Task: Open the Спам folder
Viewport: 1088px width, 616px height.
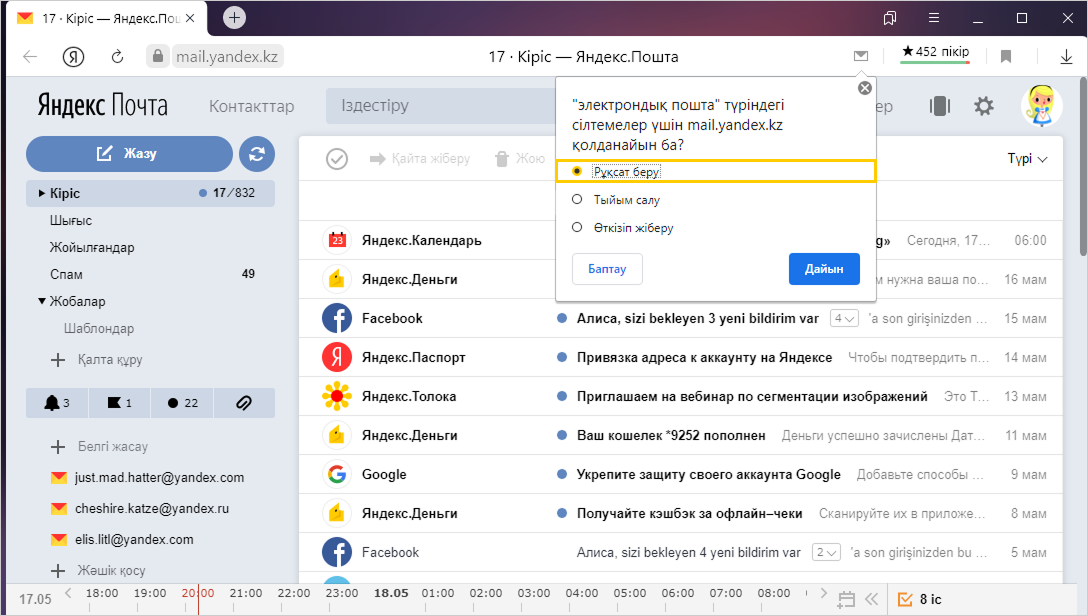Action: pyautogui.click(x=66, y=274)
